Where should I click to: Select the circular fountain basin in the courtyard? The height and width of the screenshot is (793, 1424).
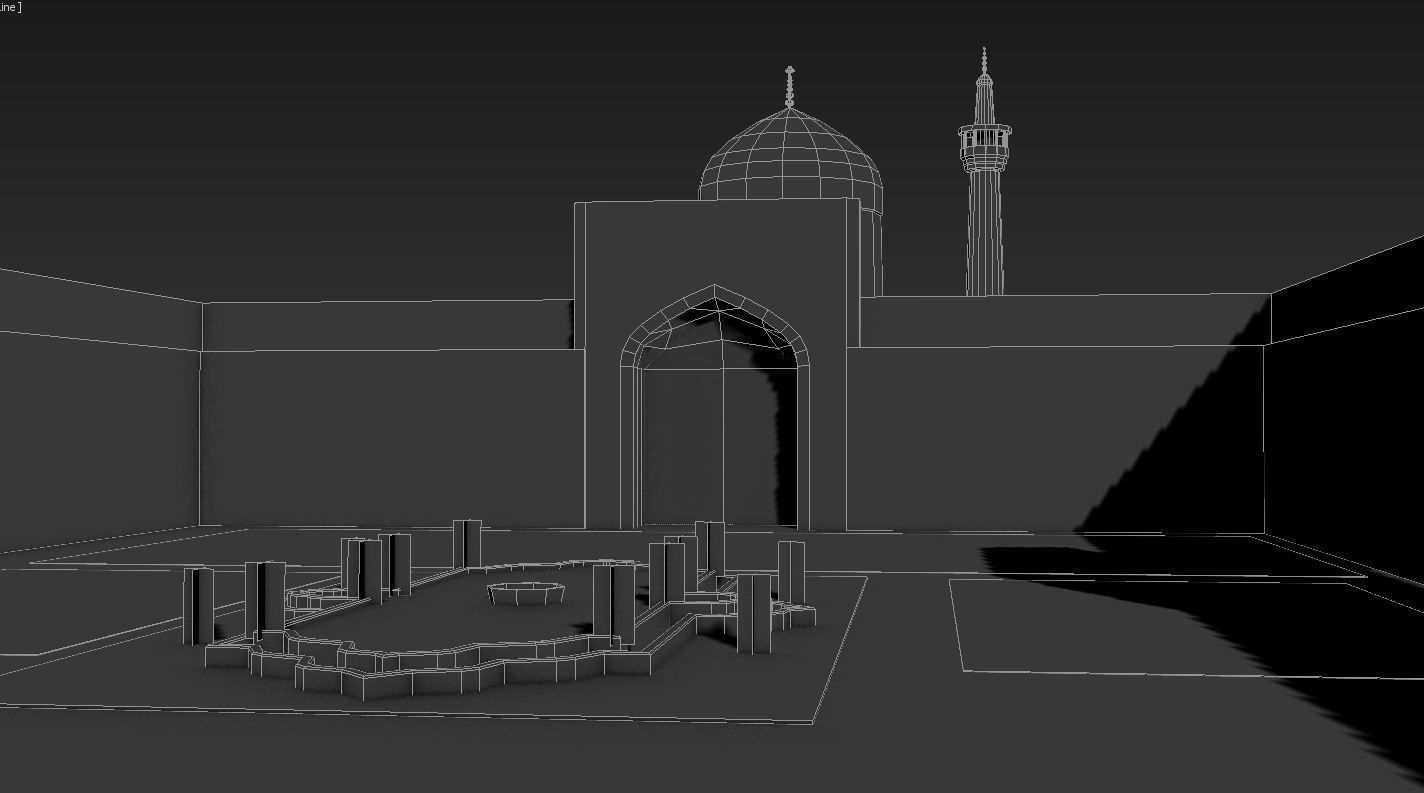click(x=526, y=593)
